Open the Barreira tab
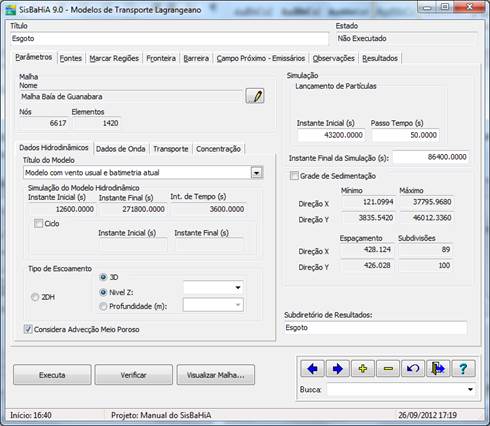This screenshot has width=490, height=426. (x=196, y=58)
